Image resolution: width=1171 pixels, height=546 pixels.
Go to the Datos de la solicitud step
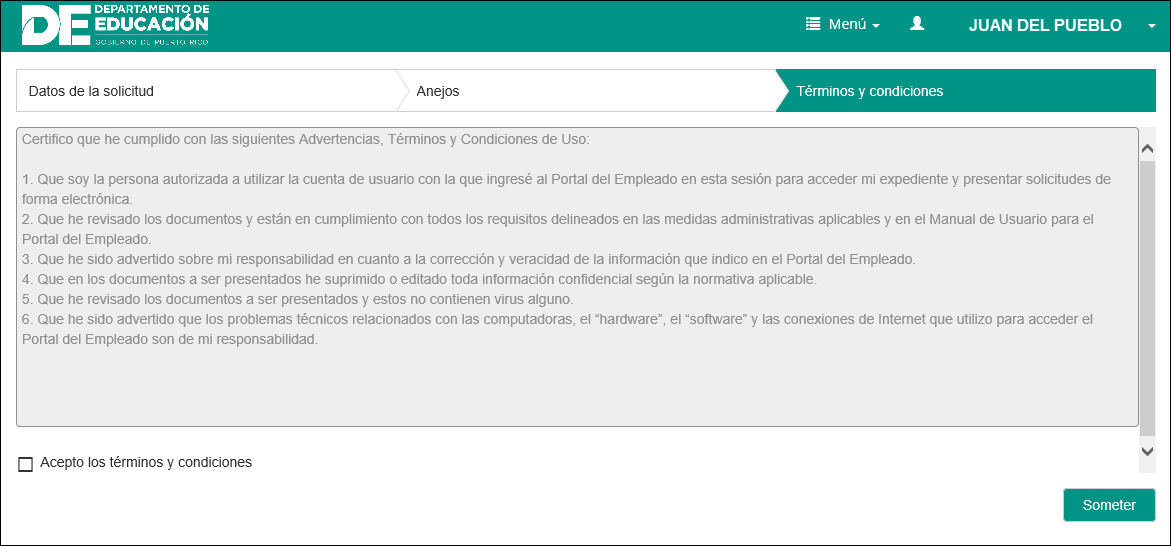(92, 91)
